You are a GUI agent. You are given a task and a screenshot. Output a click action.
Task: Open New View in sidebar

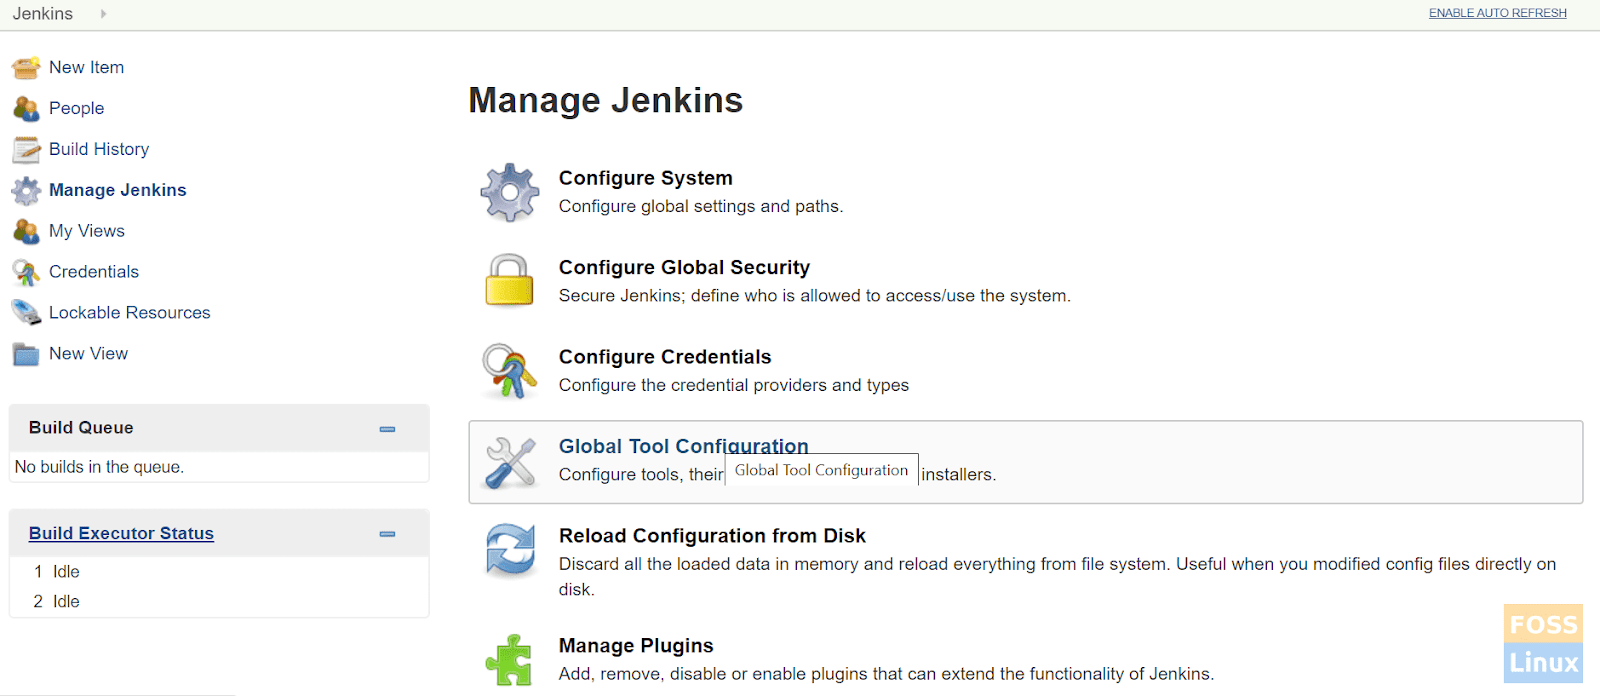(x=88, y=354)
